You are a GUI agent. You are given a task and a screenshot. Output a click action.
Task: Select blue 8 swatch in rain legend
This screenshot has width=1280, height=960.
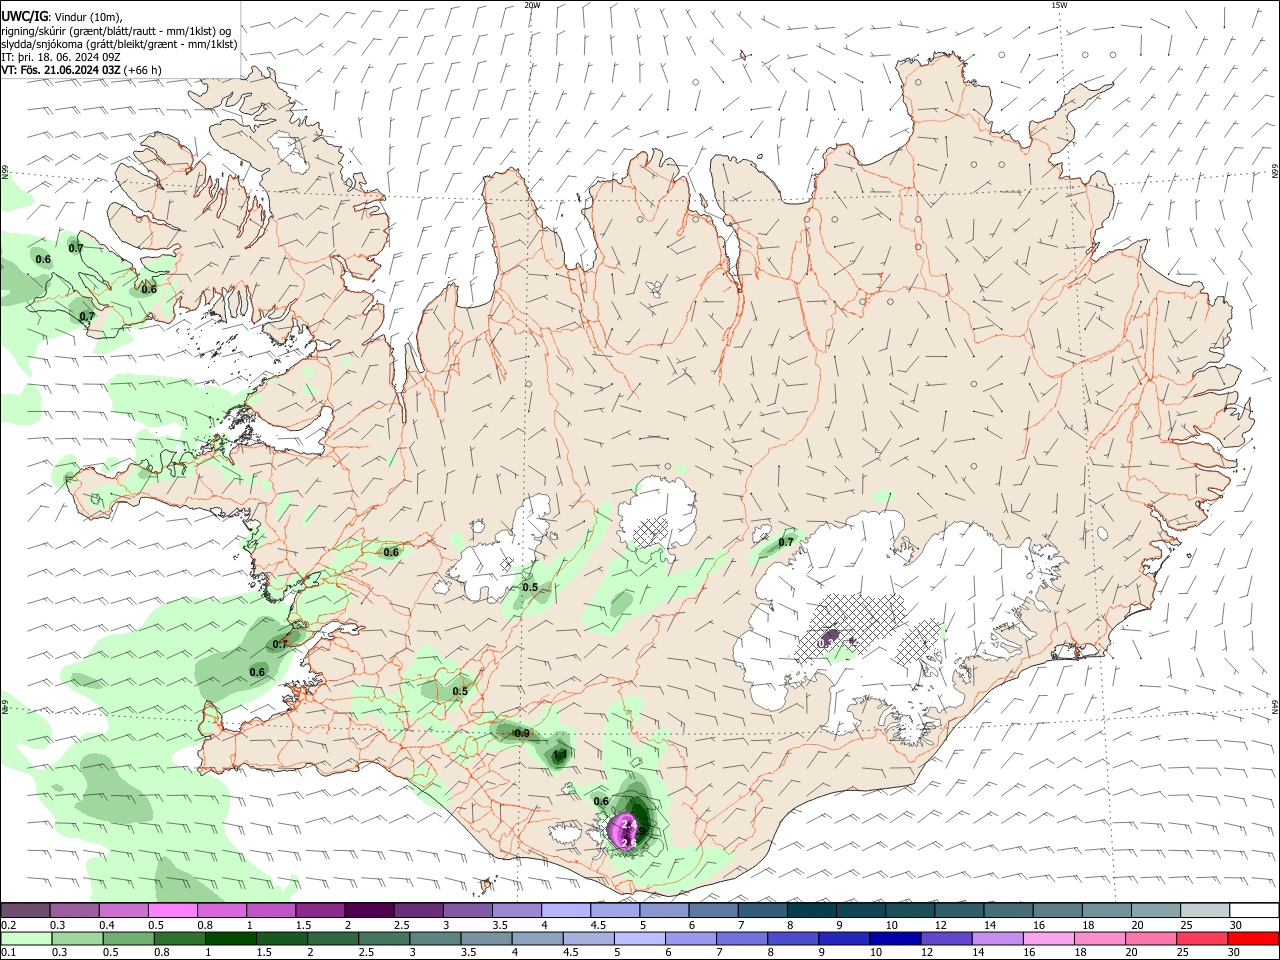tap(793, 938)
